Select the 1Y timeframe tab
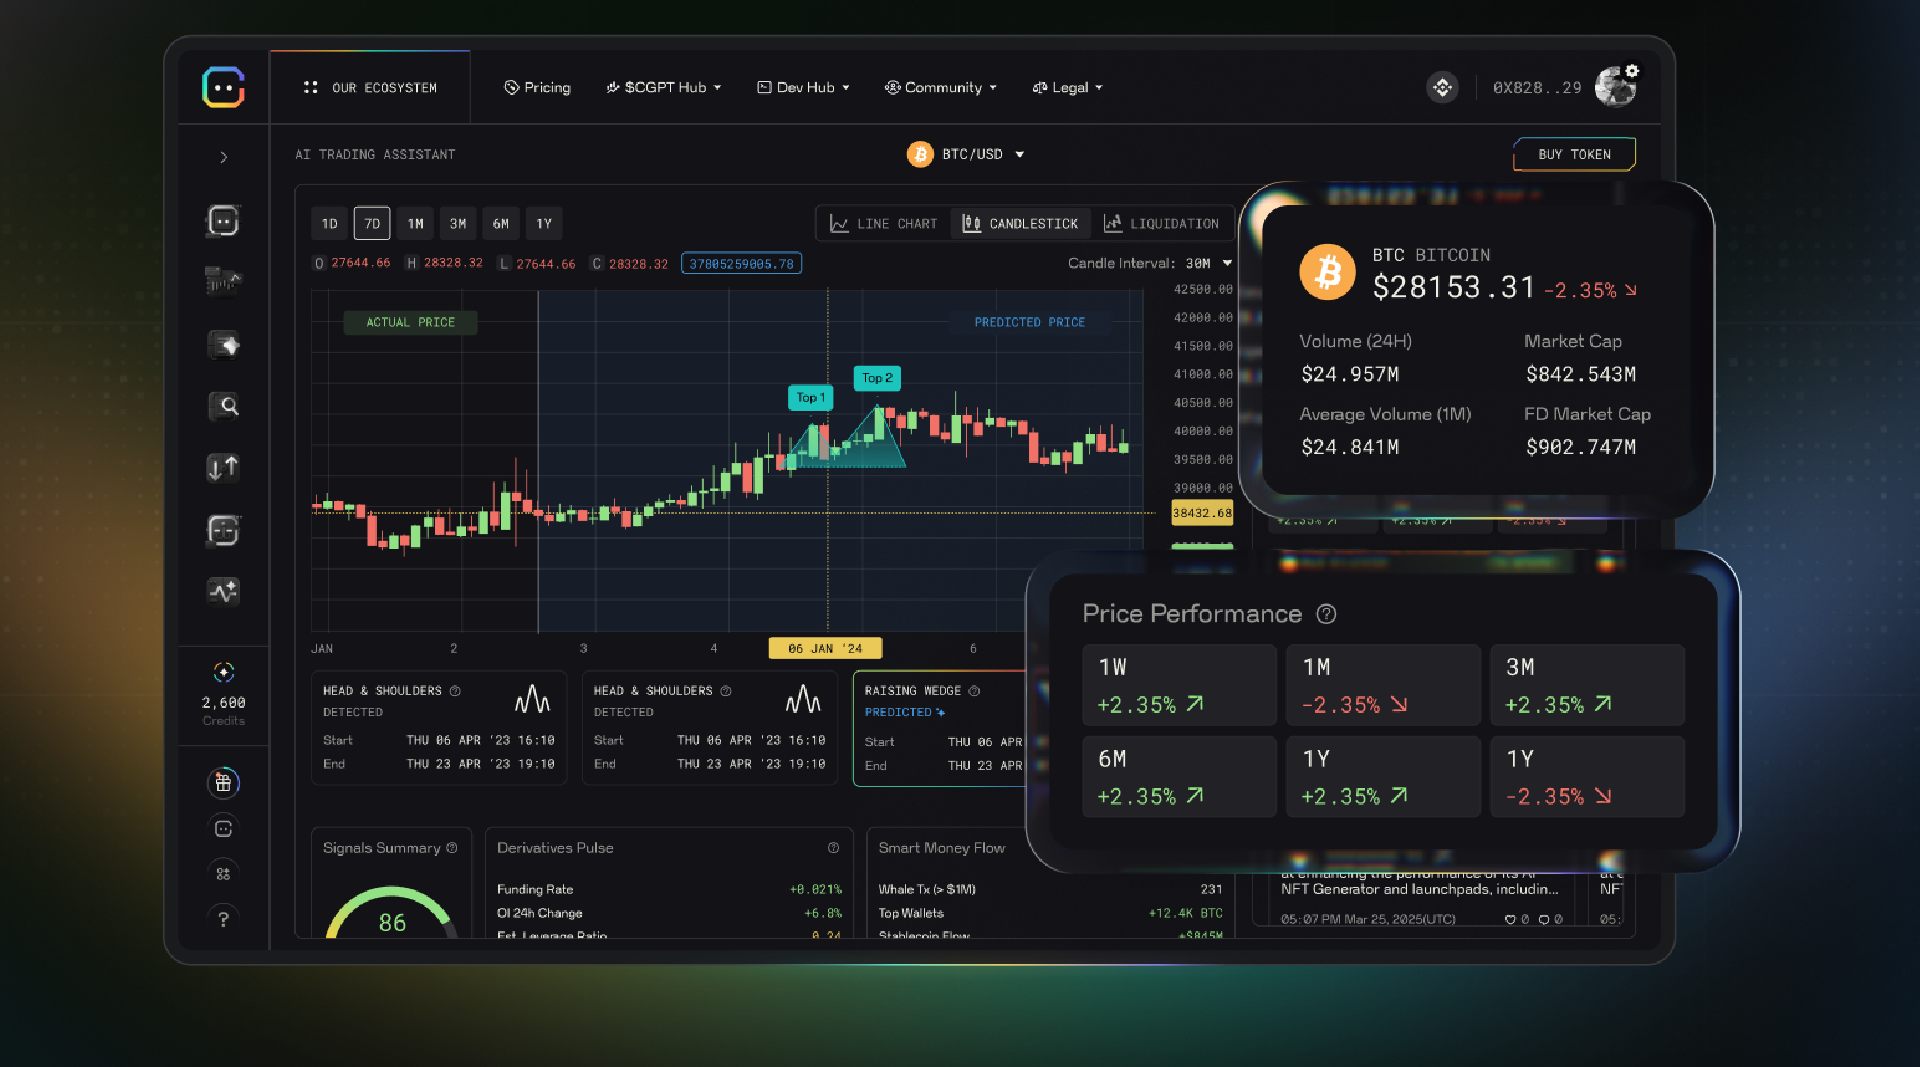1920x1067 pixels. pyautogui.click(x=544, y=223)
